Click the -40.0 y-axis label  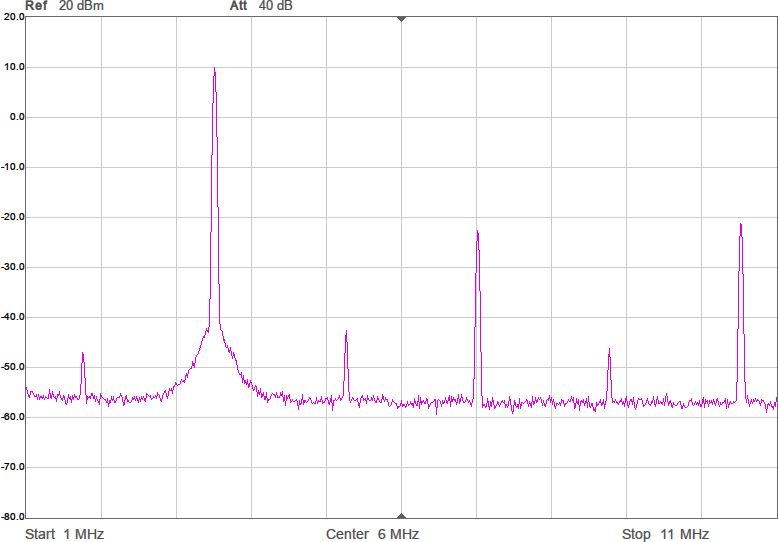13,317
